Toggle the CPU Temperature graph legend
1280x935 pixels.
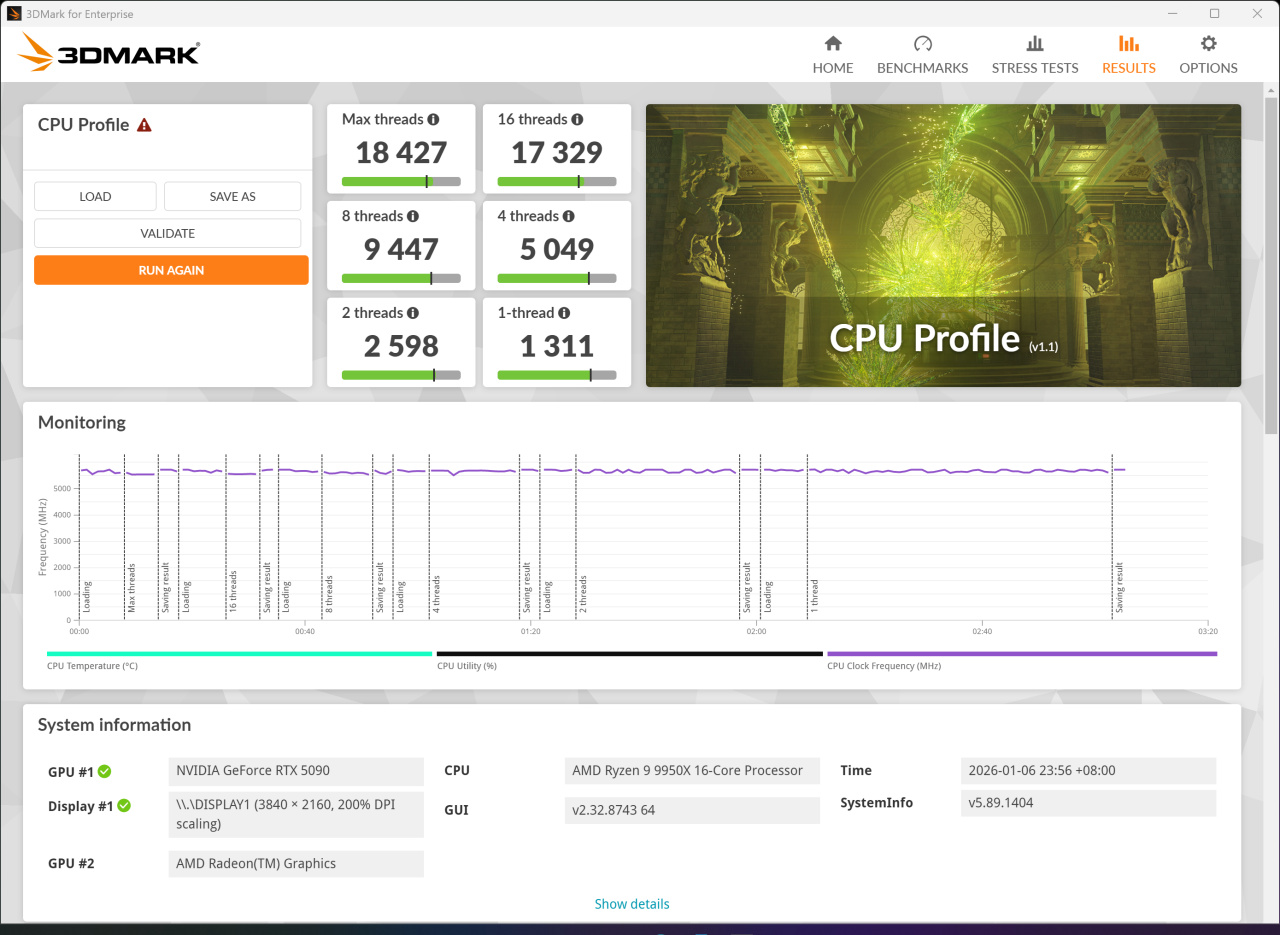click(x=239, y=660)
